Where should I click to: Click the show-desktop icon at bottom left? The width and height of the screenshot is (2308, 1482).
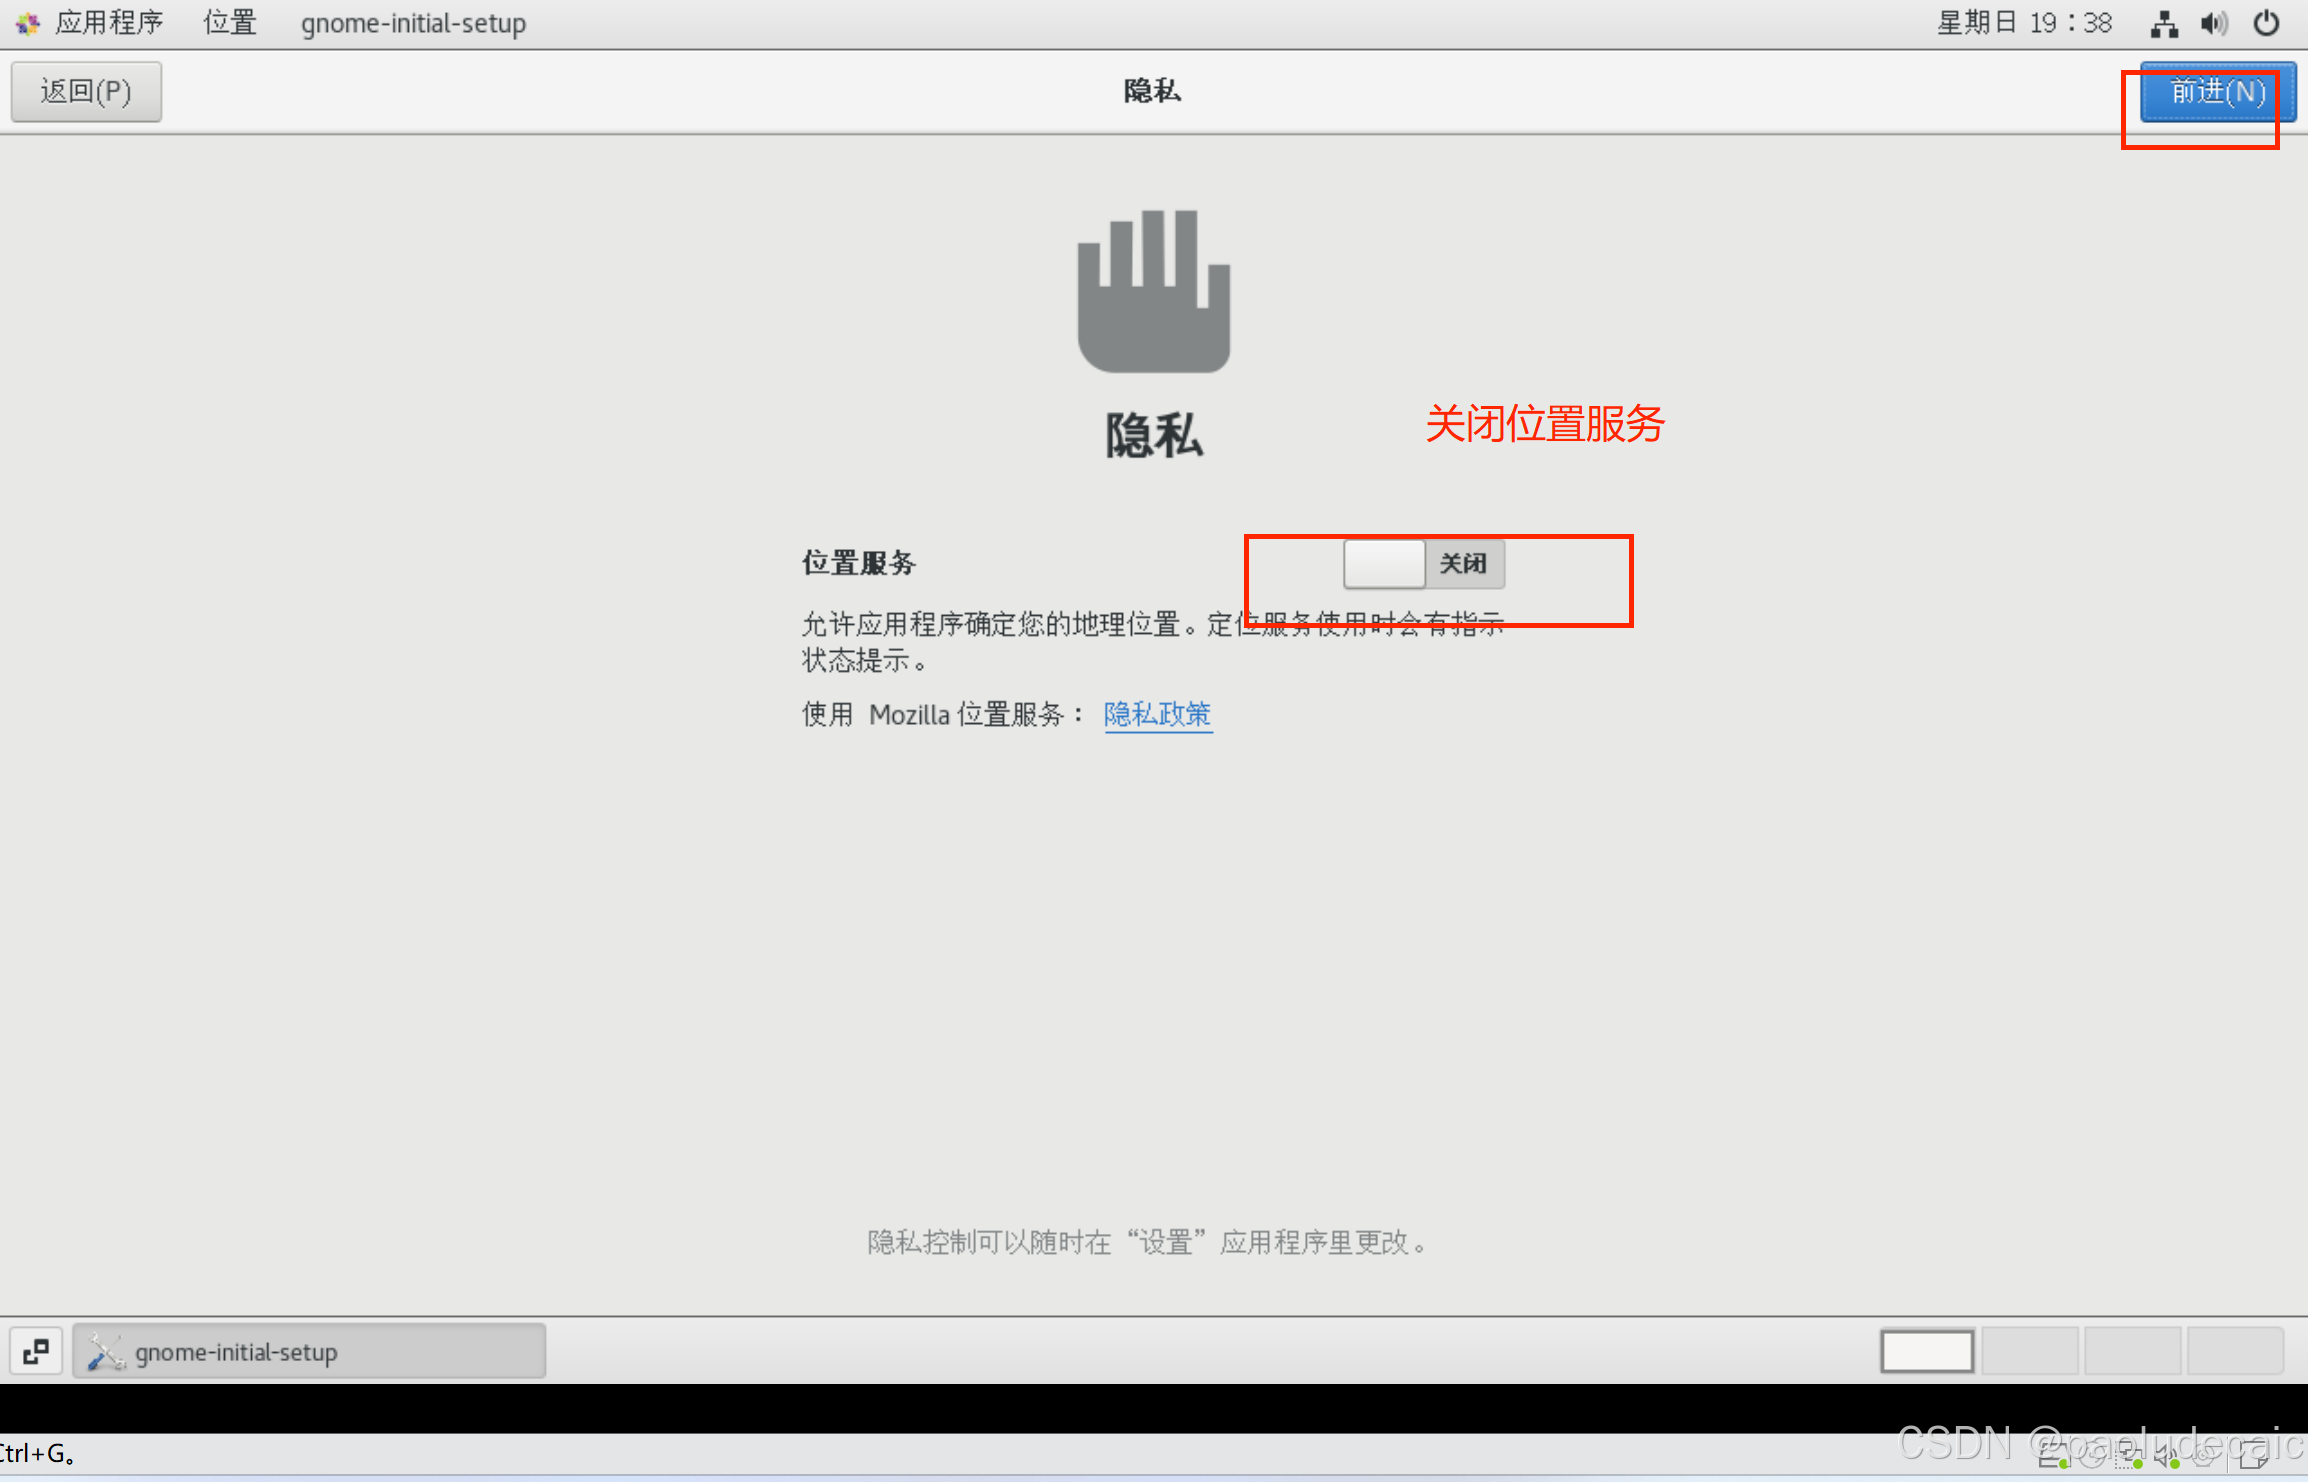36,1351
